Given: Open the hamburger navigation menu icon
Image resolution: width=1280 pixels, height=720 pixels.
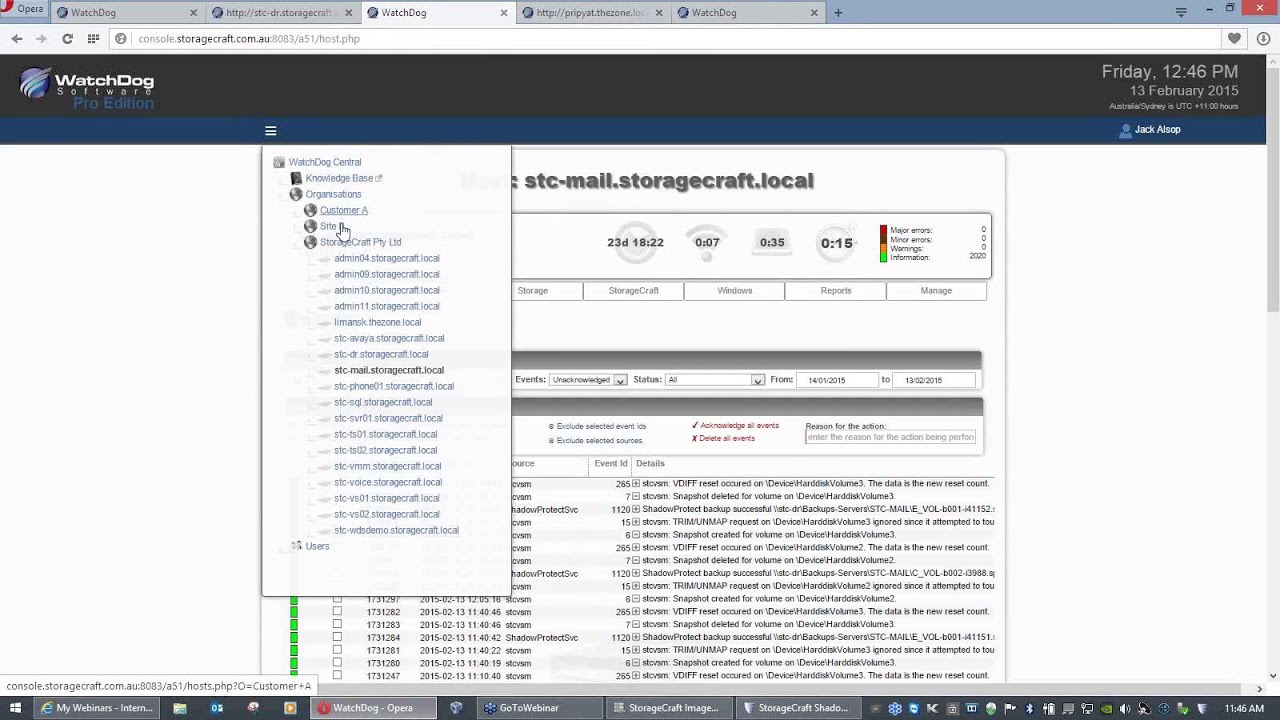Looking at the screenshot, I should coord(270,131).
